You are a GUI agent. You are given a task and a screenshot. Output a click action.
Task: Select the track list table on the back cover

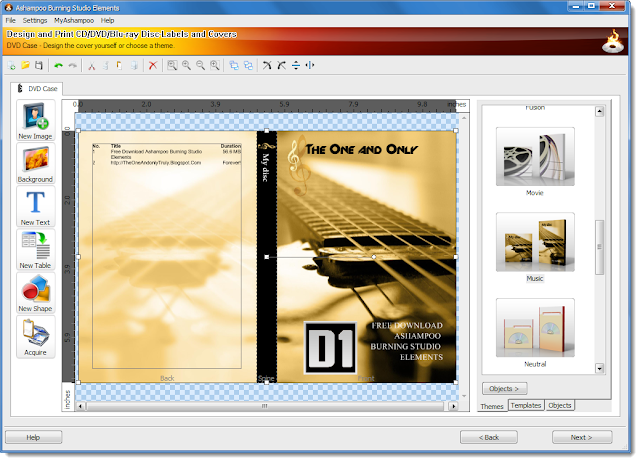pyautogui.click(x=167, y=255)
